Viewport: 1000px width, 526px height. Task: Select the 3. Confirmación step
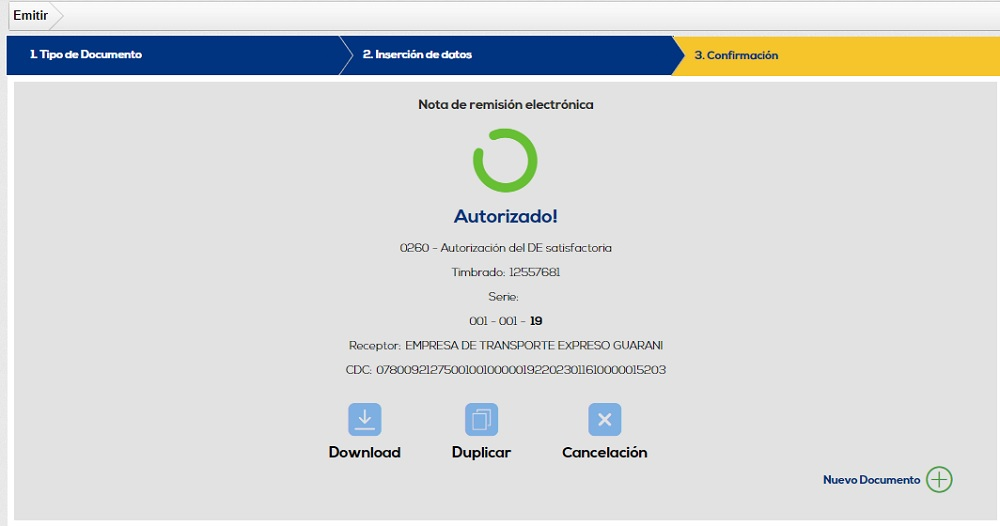(x=736, y=55)
